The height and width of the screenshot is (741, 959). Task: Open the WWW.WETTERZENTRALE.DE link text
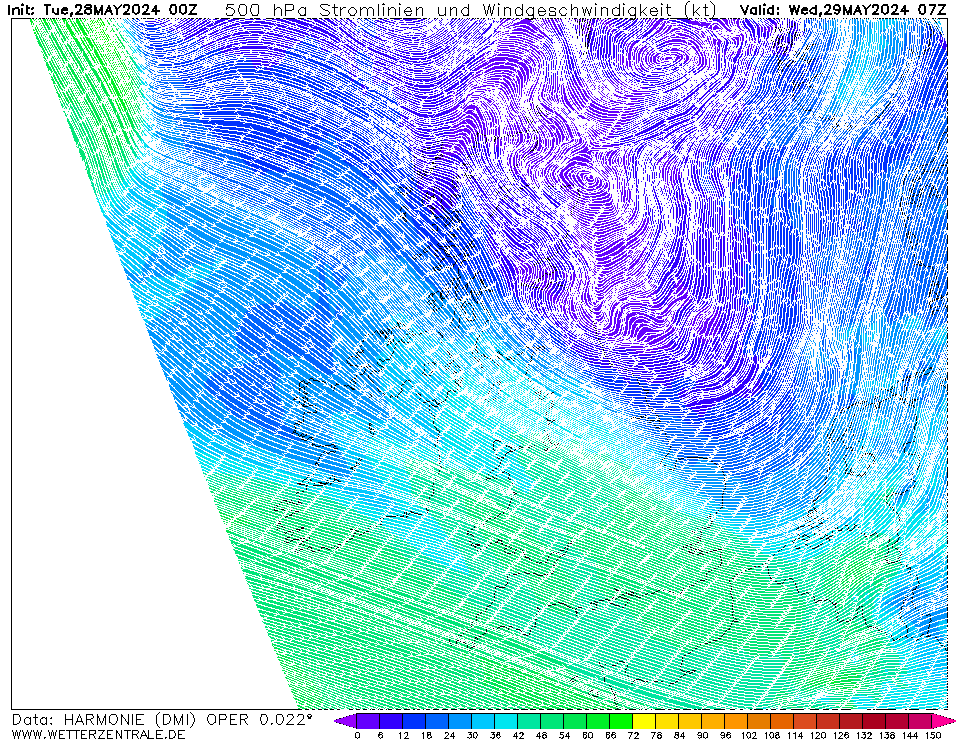tap(98, 734)
